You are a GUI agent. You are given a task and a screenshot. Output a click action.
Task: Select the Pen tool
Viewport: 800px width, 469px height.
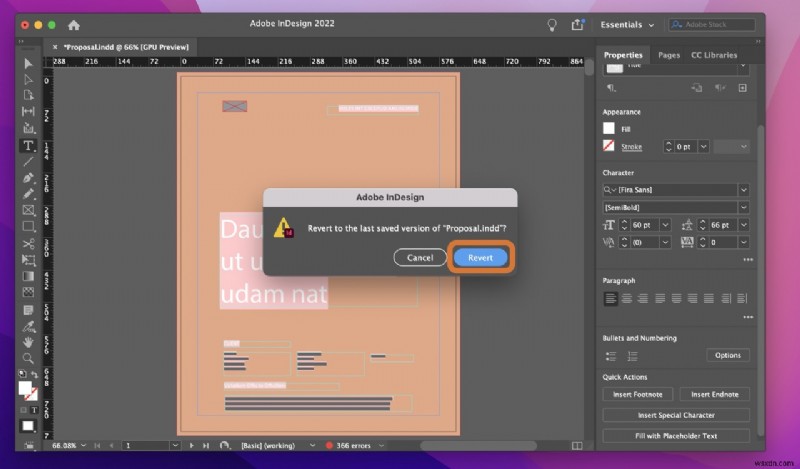[x=28, y=178]
